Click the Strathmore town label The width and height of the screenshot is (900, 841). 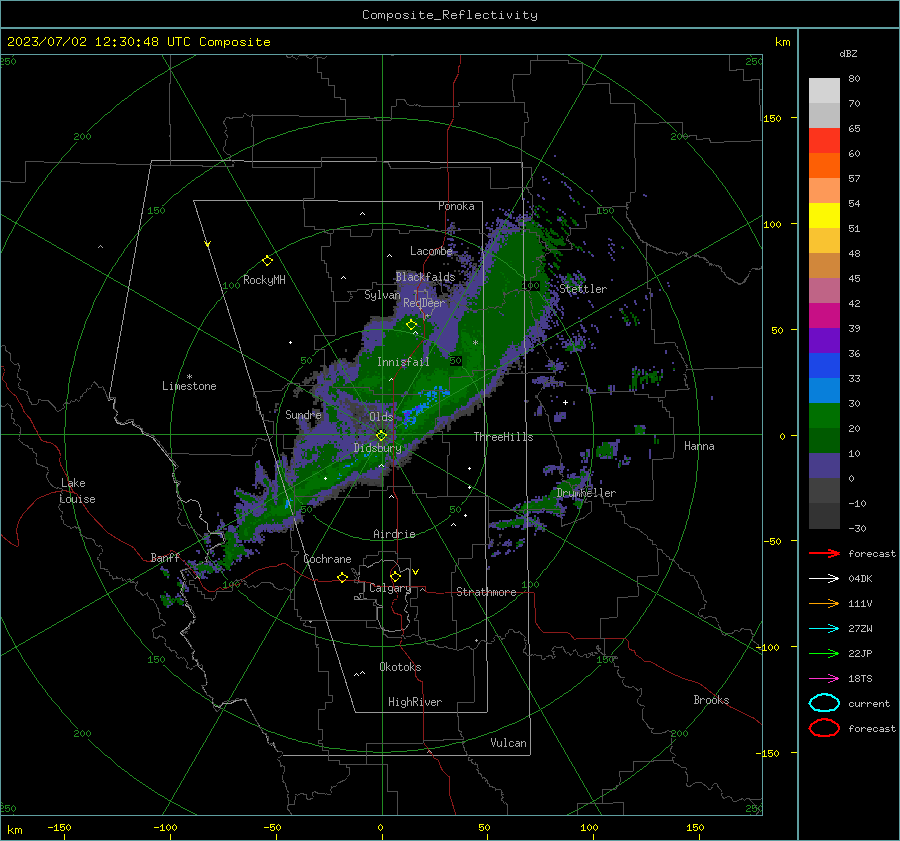tap(486, 592)
